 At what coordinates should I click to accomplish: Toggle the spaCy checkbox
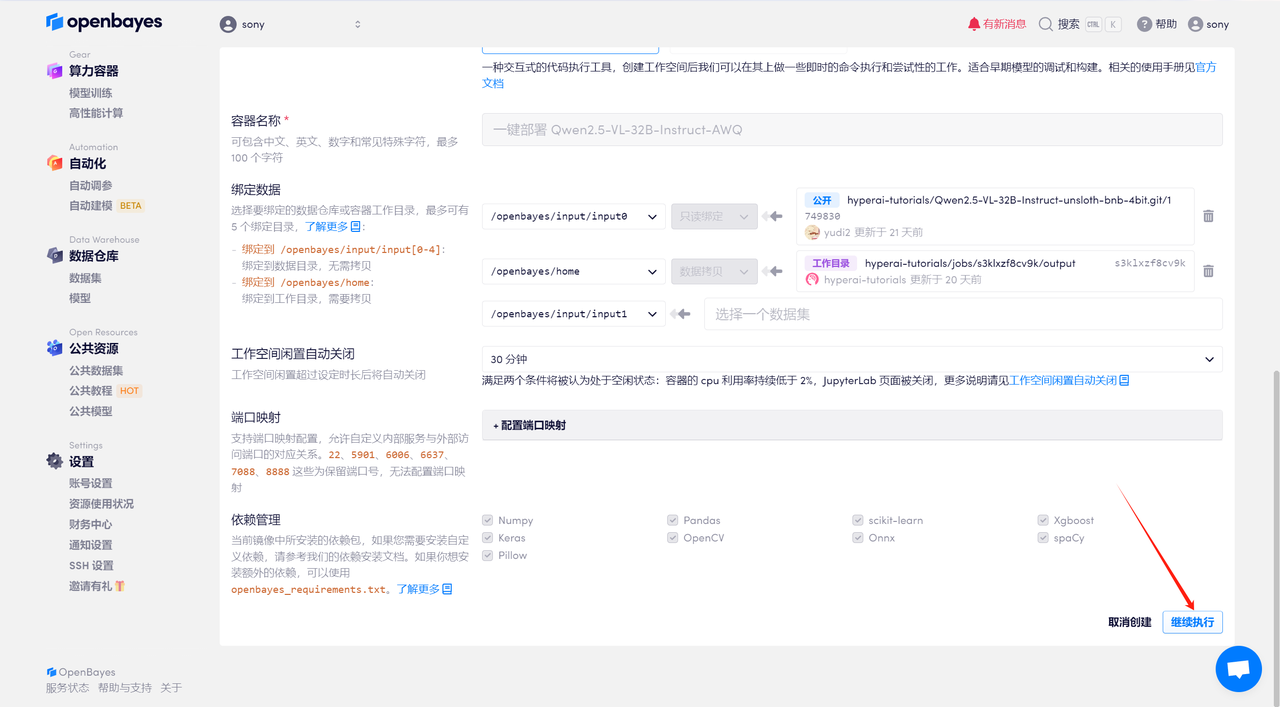1043,537
